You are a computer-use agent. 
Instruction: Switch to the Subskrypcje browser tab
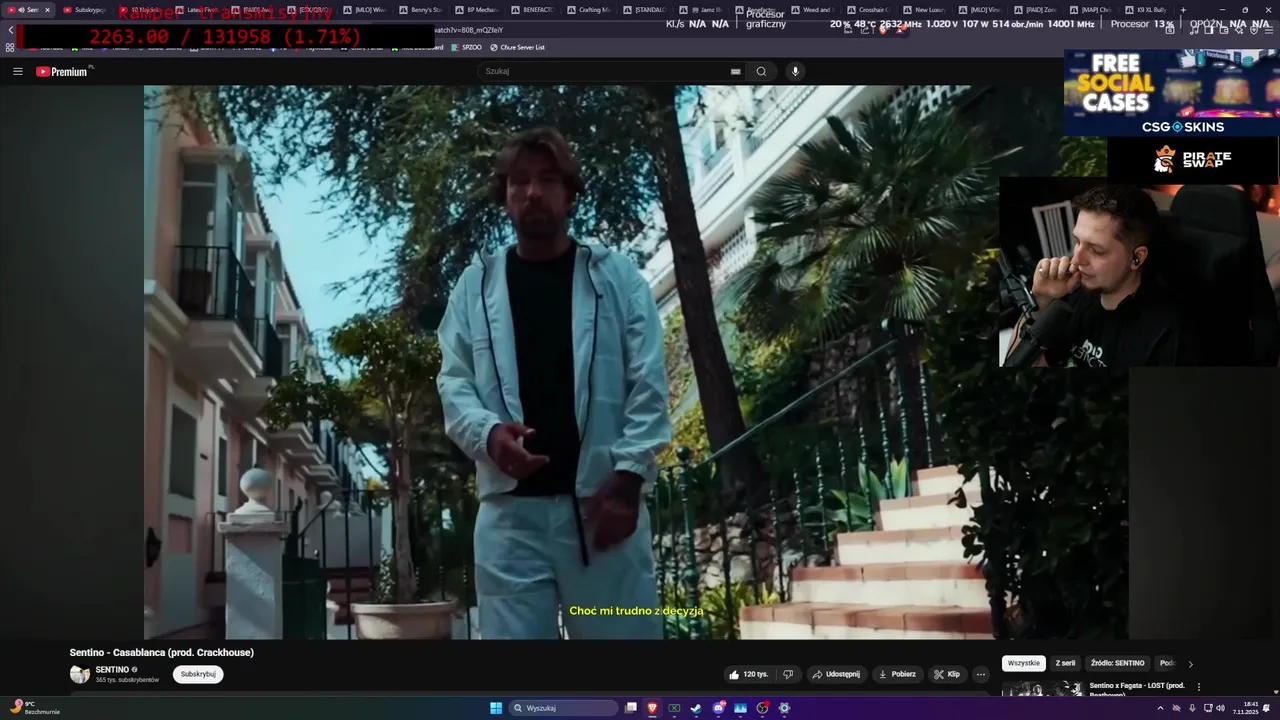coord(86,9)
